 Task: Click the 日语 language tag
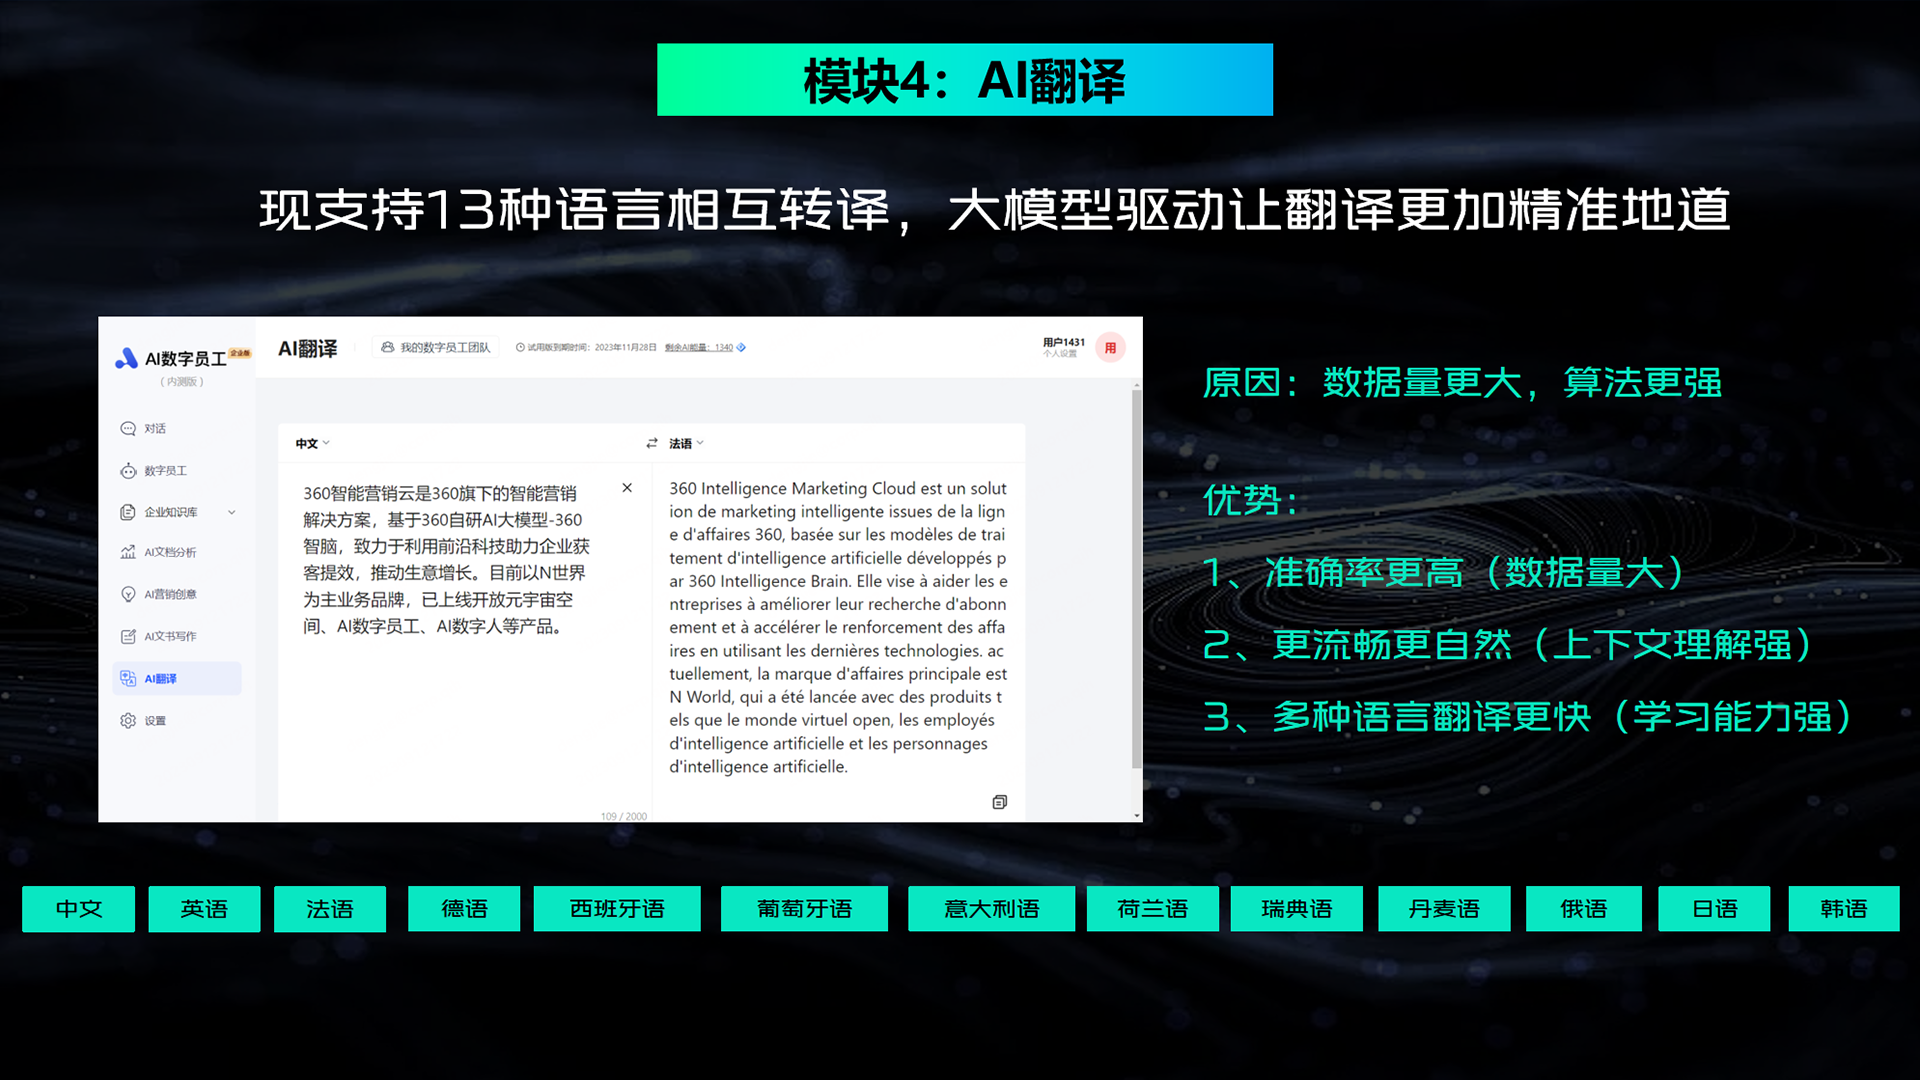tap(1714, 909)
